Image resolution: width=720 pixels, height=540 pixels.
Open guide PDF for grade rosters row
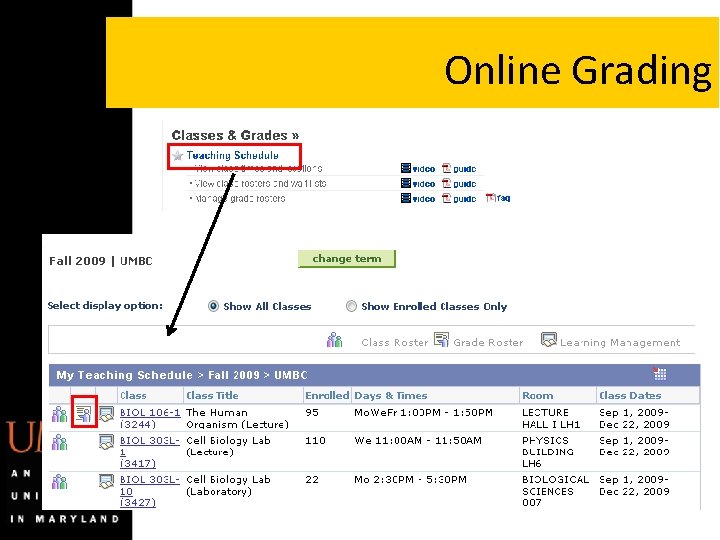click(459, 198)
